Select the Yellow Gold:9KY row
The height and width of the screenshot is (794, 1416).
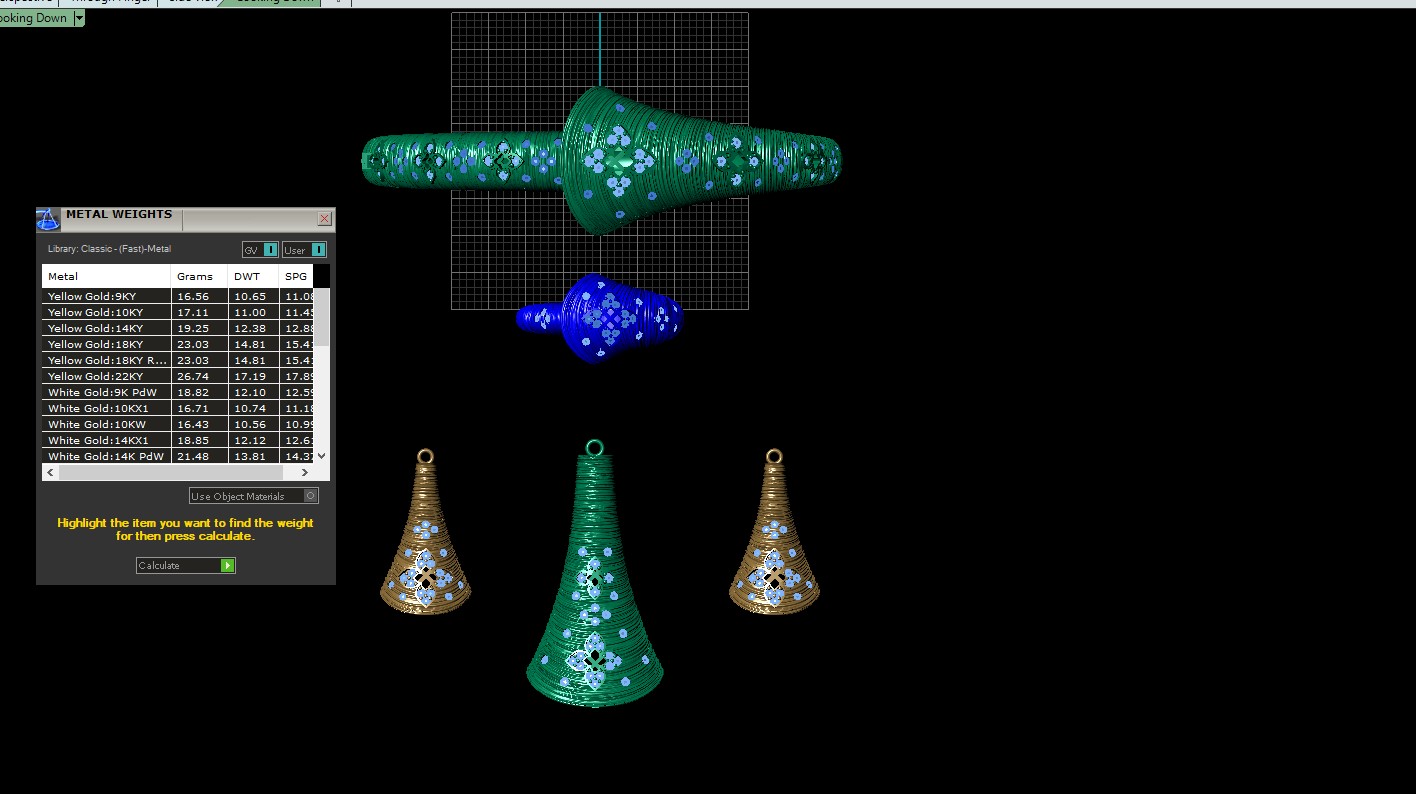pos(178,296)
